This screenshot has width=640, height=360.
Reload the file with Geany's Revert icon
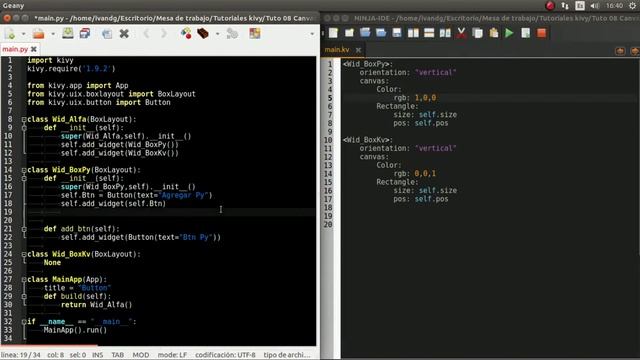107,33
